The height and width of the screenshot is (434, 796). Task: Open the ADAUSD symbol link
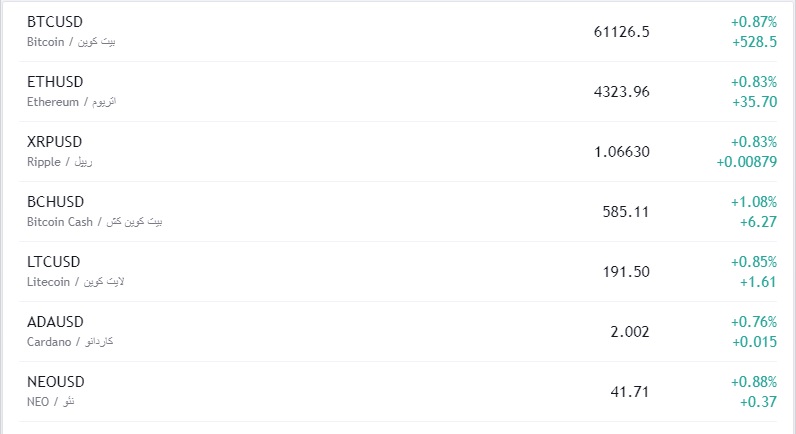pos(55,321)
